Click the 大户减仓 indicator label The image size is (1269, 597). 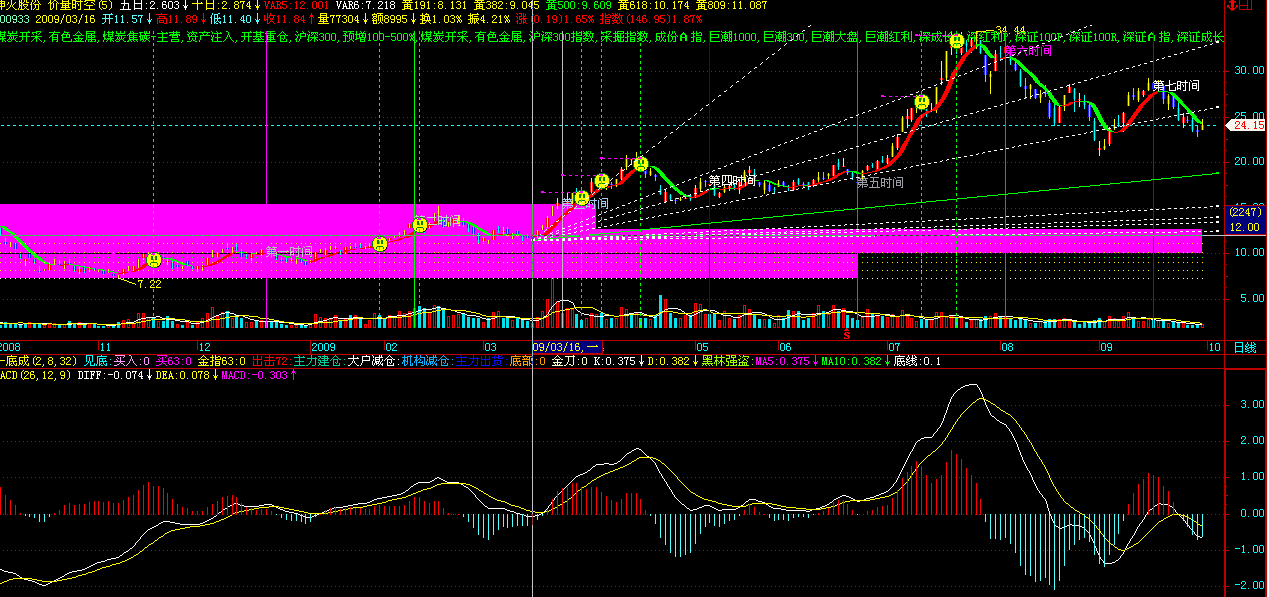(371, 361)
